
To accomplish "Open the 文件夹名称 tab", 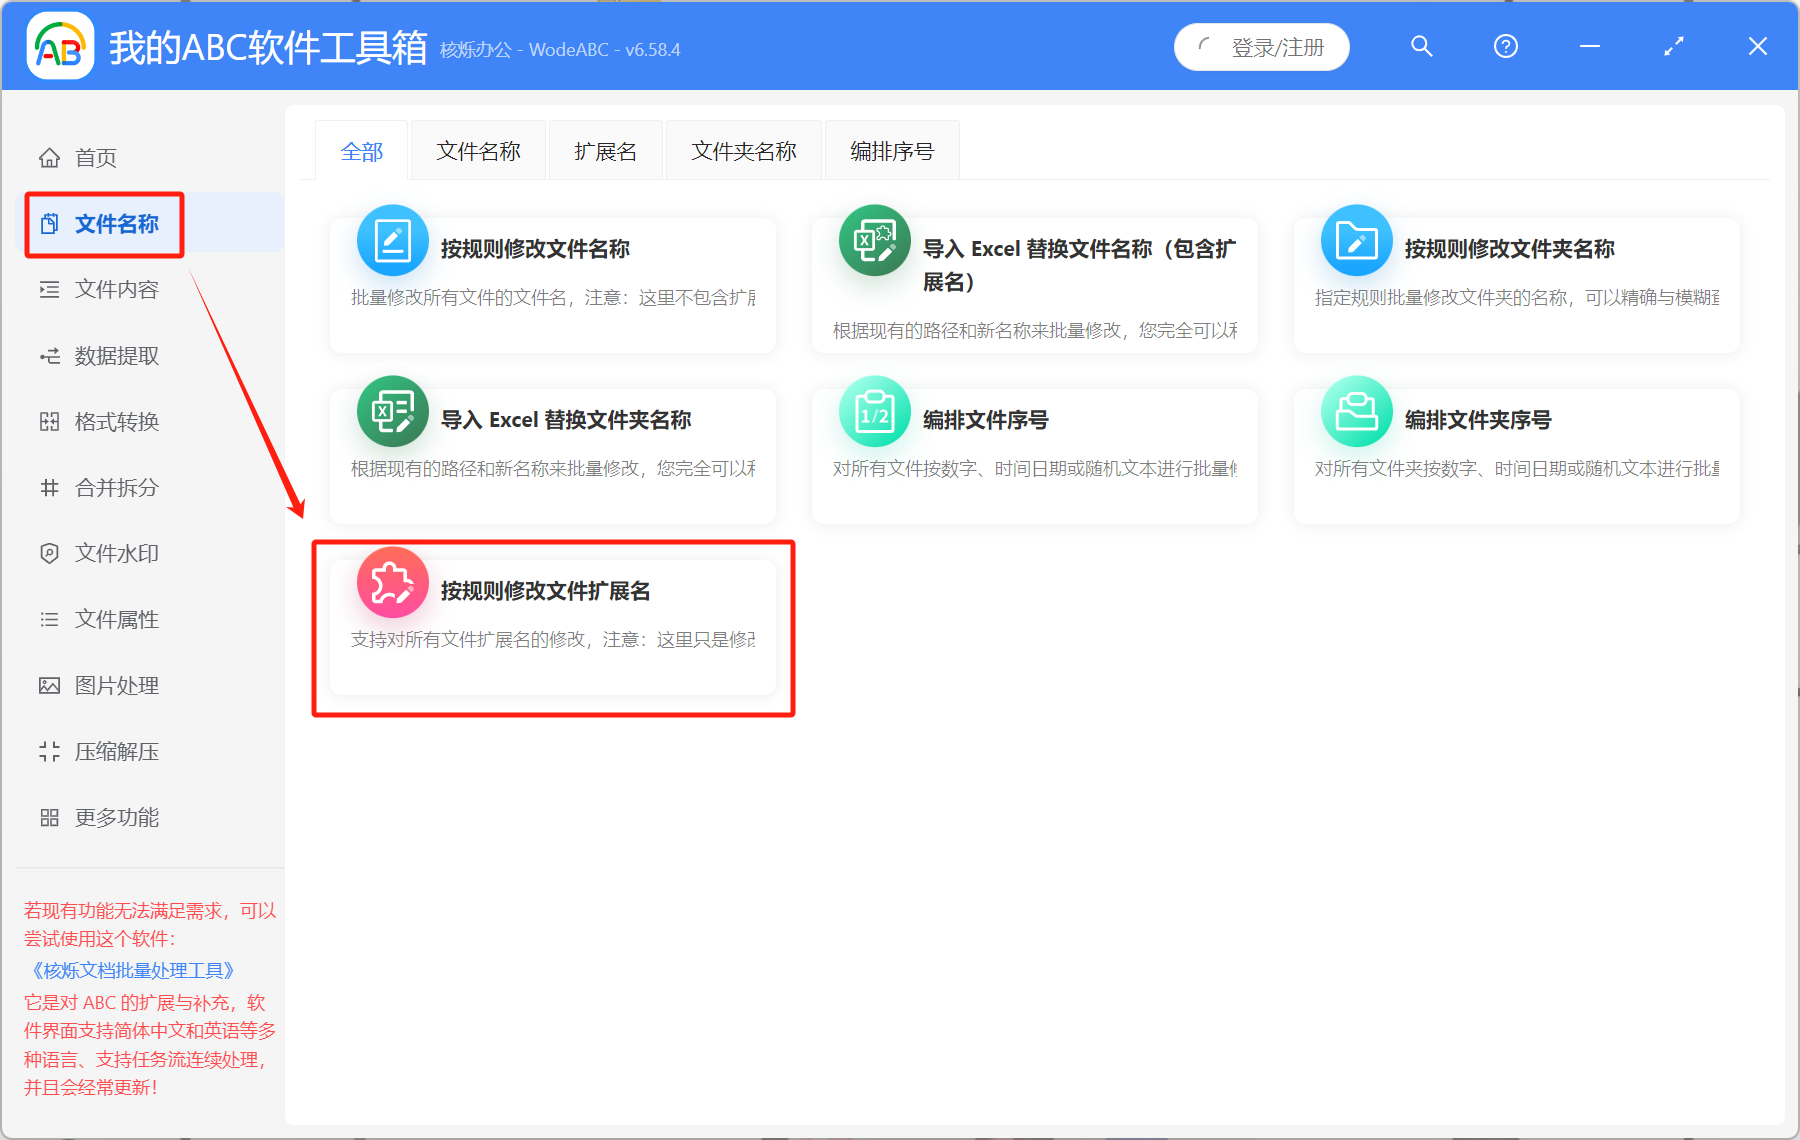I will point(743,150).
